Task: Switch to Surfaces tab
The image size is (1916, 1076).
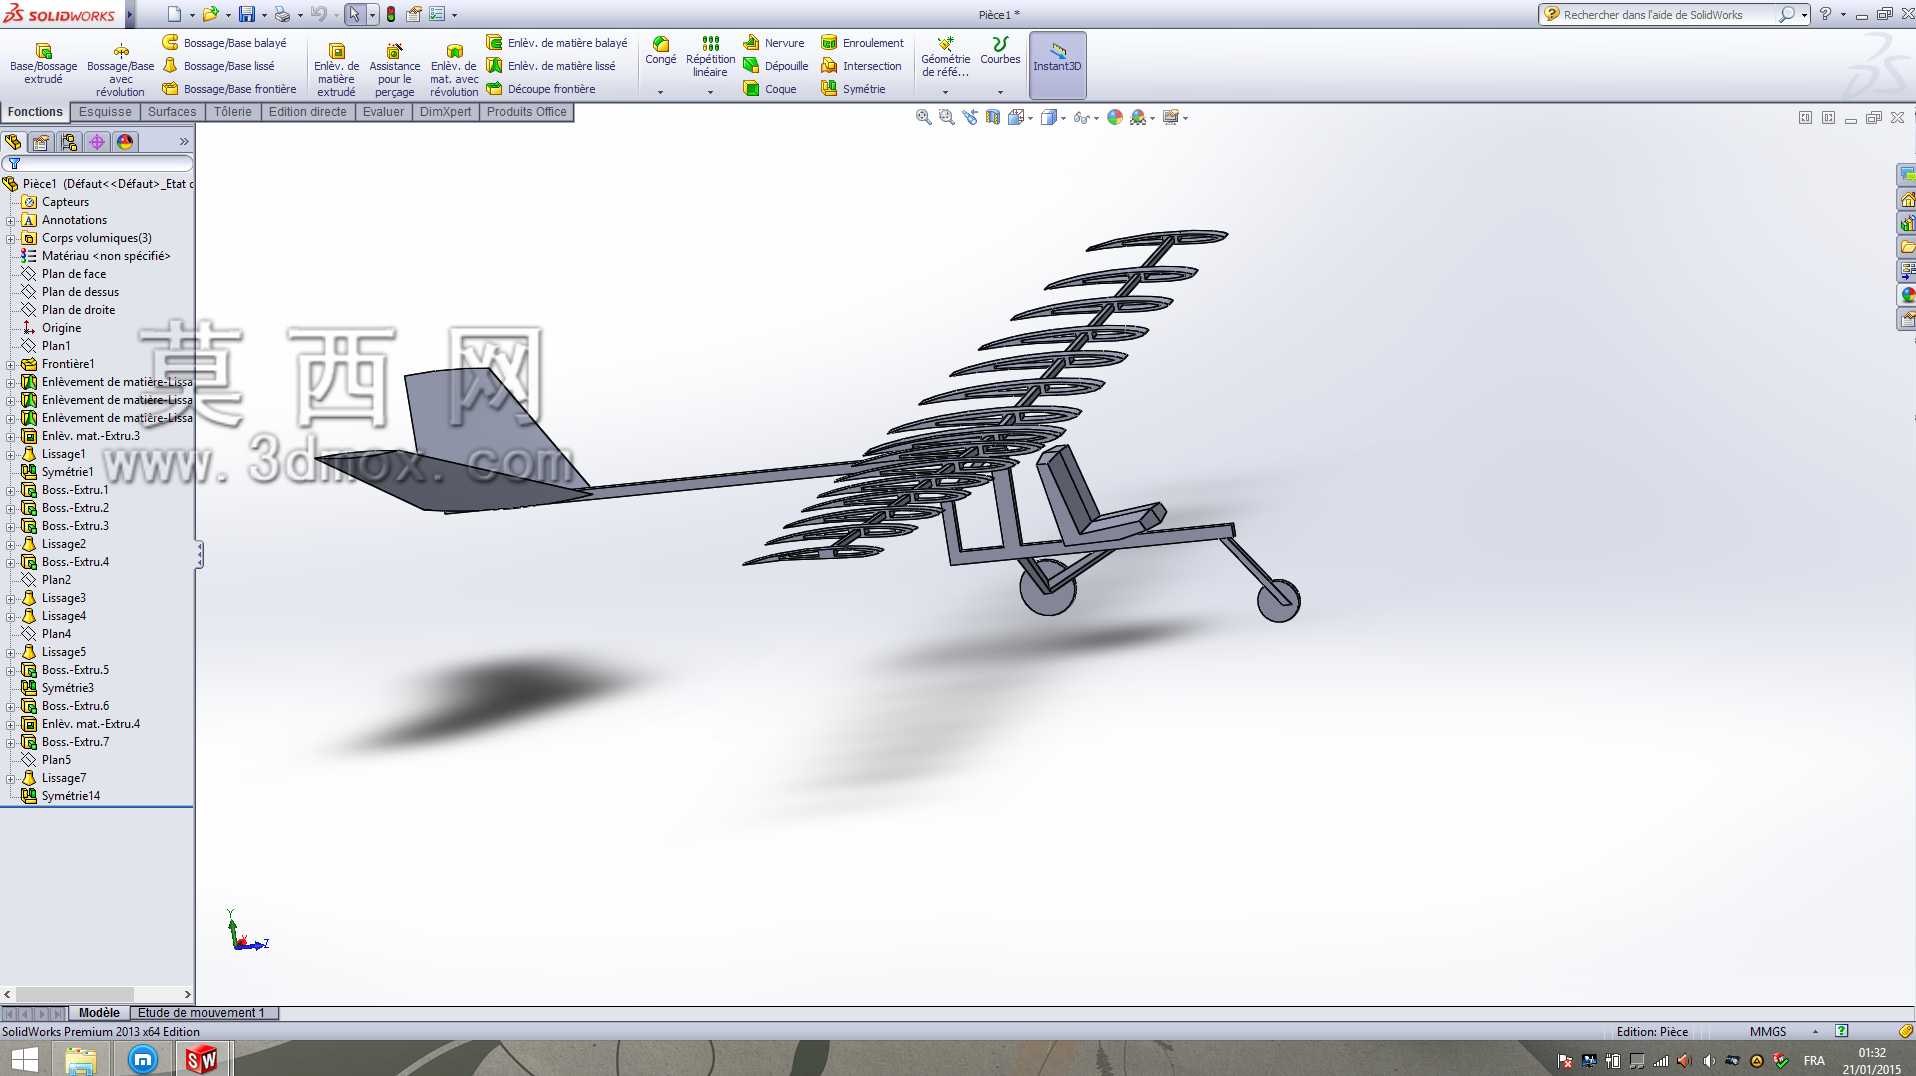Action: point(172,112)
